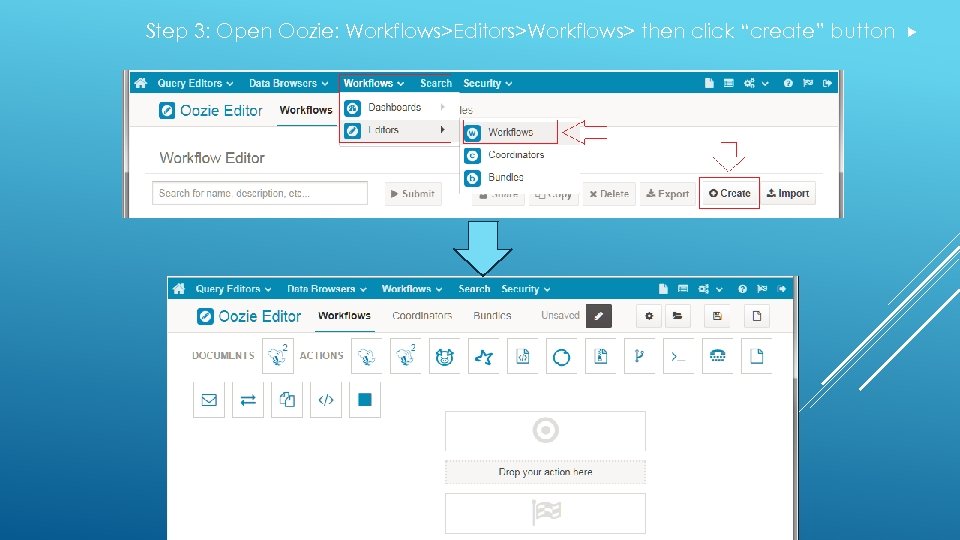Screen dimensions: 960x540
Task: Click help question icon in upper navbar
Action: click(788, 83)
